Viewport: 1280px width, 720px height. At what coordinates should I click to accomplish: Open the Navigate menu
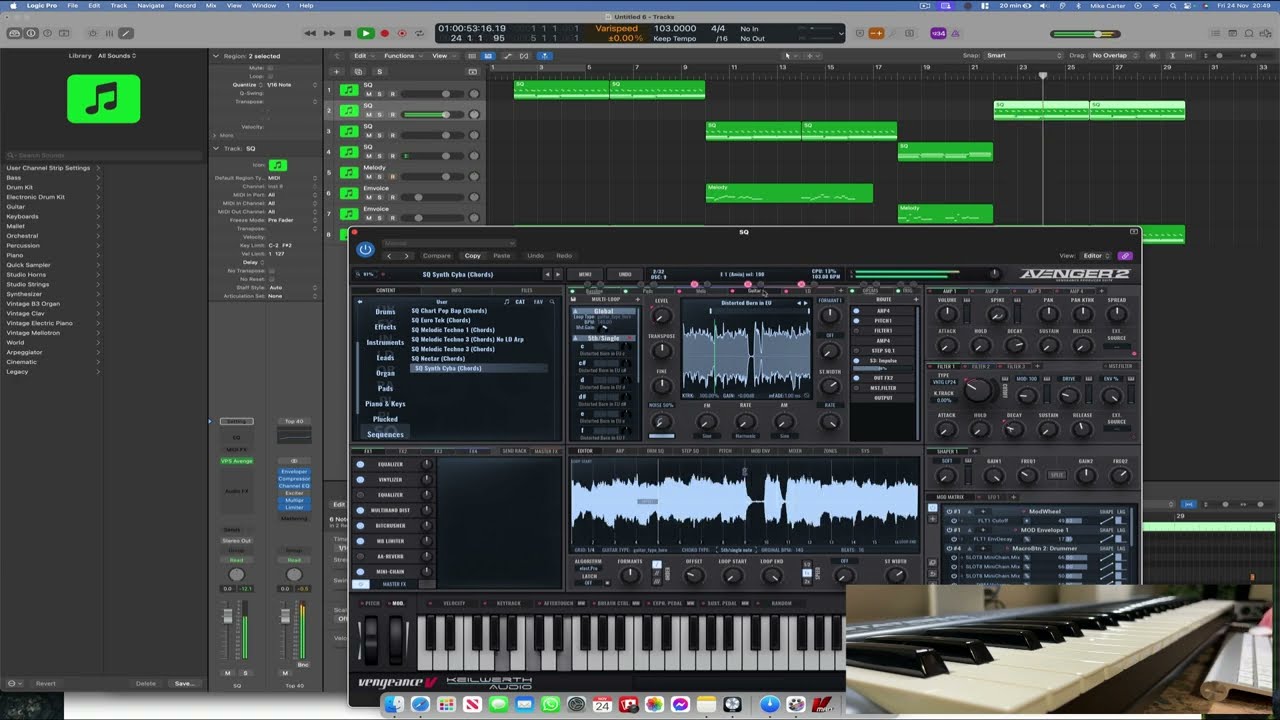[x=150, y=5]
